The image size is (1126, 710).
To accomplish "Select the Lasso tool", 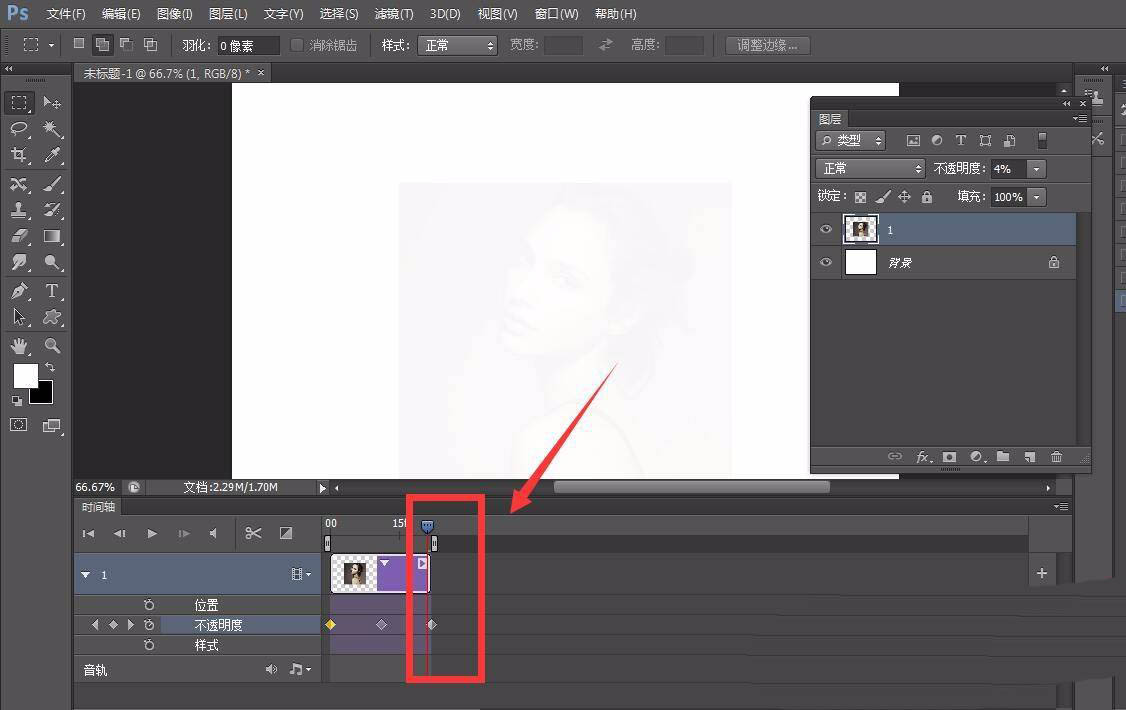I will tap(19, 129).
